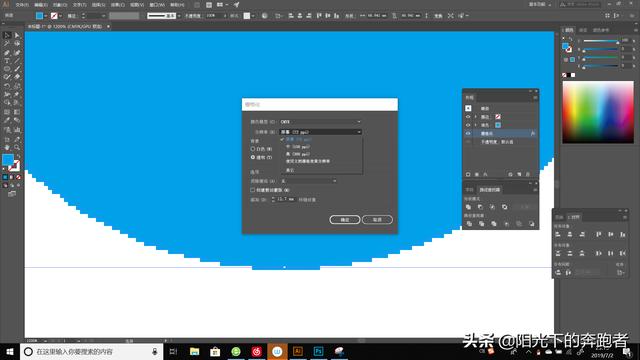The image size is (640, 360).
Task: Select the Pen tool
Action: tap(7, 52)
